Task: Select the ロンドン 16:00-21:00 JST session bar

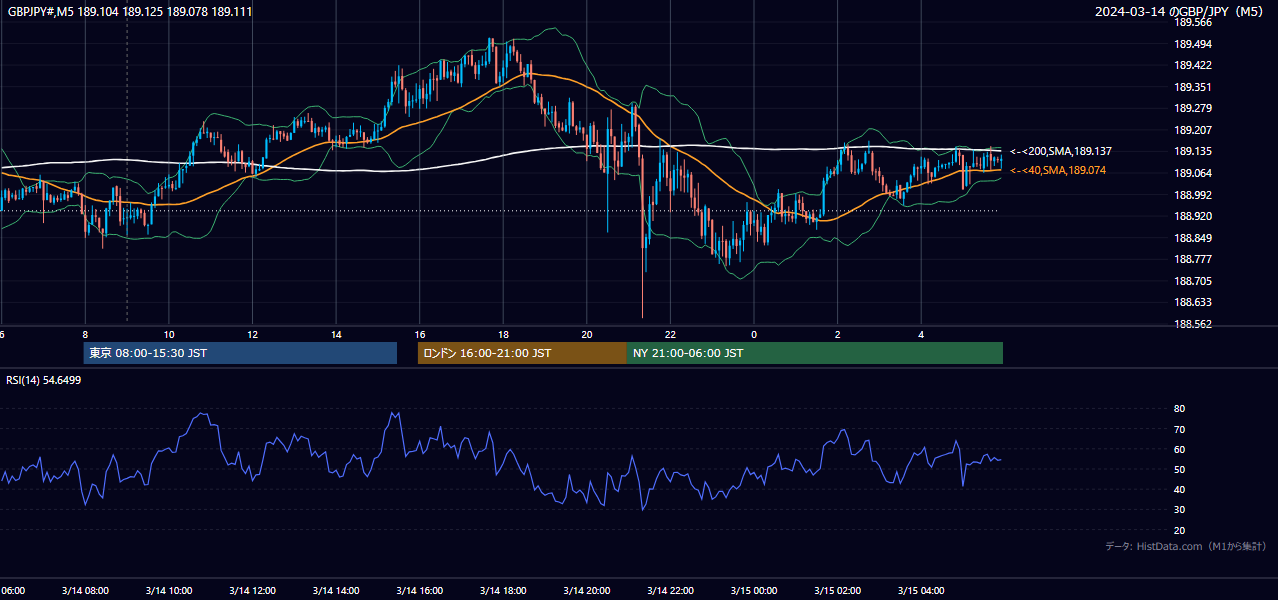Action: [x=522, y=353]
